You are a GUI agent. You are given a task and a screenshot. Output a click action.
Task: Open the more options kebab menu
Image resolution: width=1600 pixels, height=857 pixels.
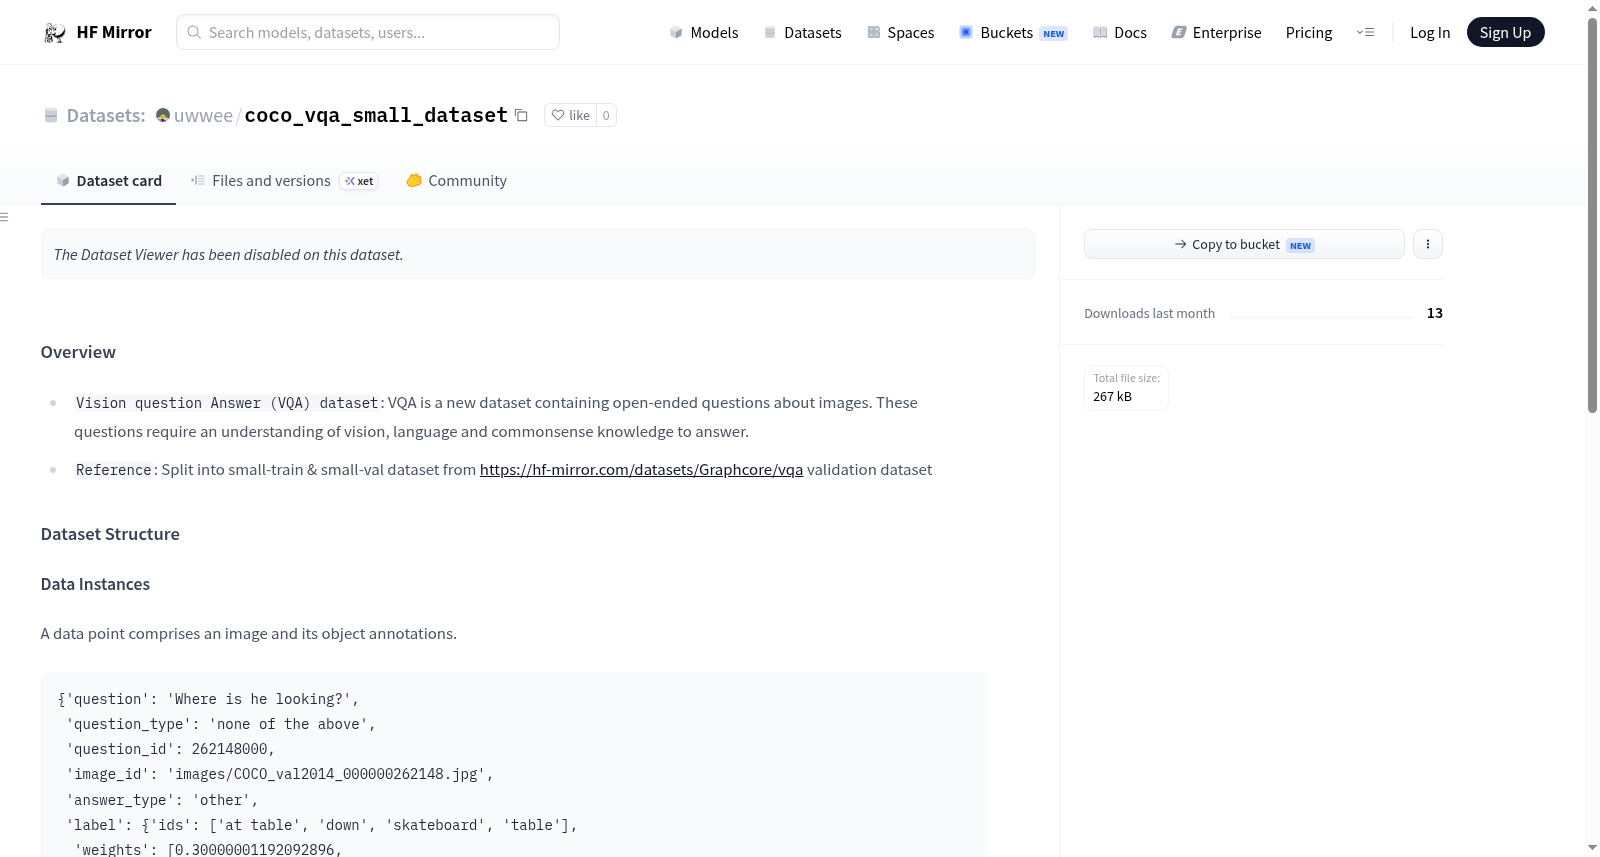coord(1428,244)
